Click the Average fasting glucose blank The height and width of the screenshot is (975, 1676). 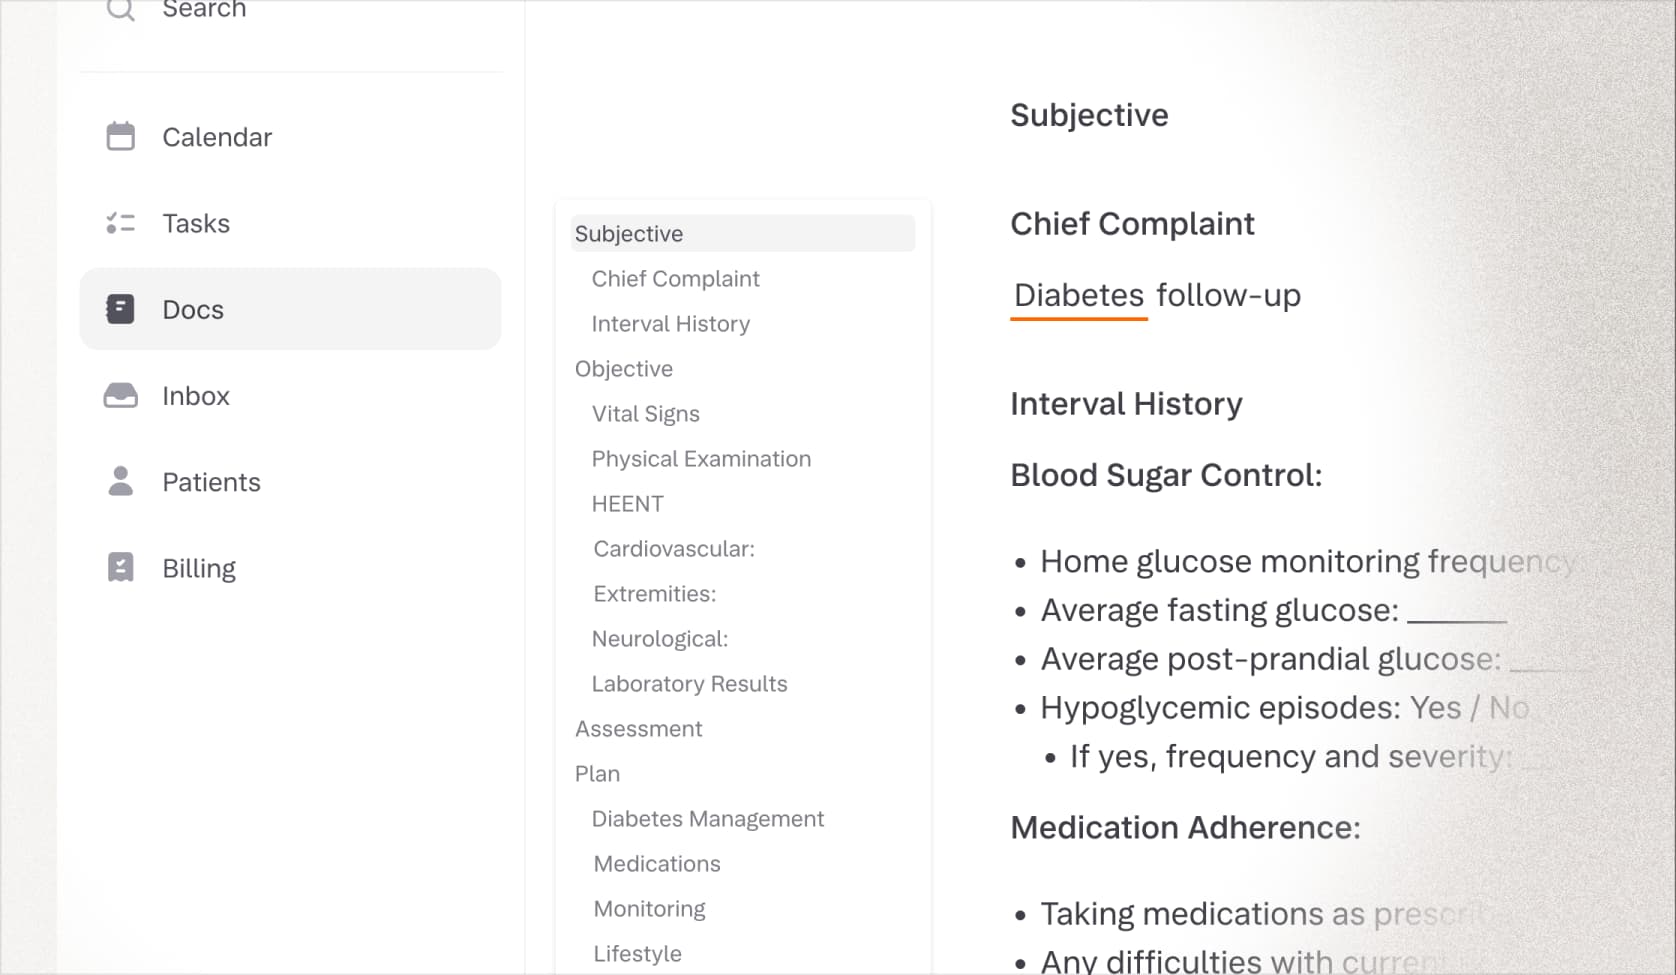coord(1456,612)
